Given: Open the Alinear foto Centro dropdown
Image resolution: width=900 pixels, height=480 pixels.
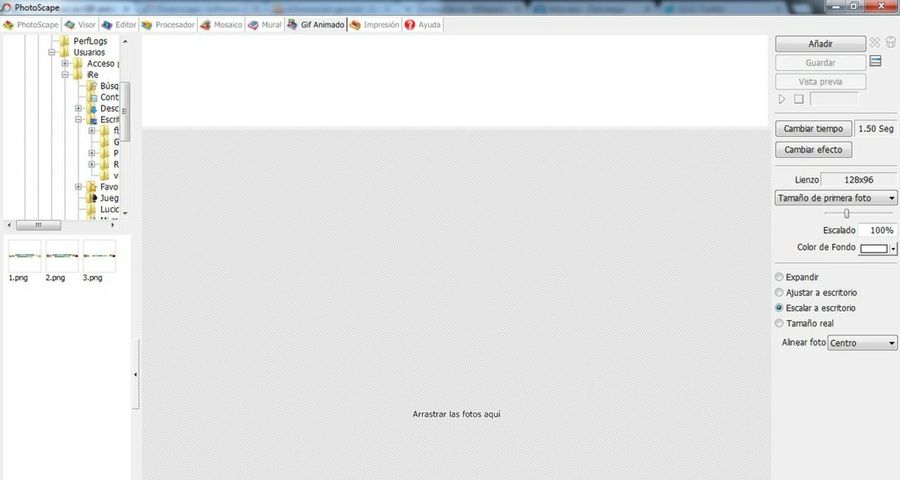Looking at the screenshot, I should tap(863, 343).
